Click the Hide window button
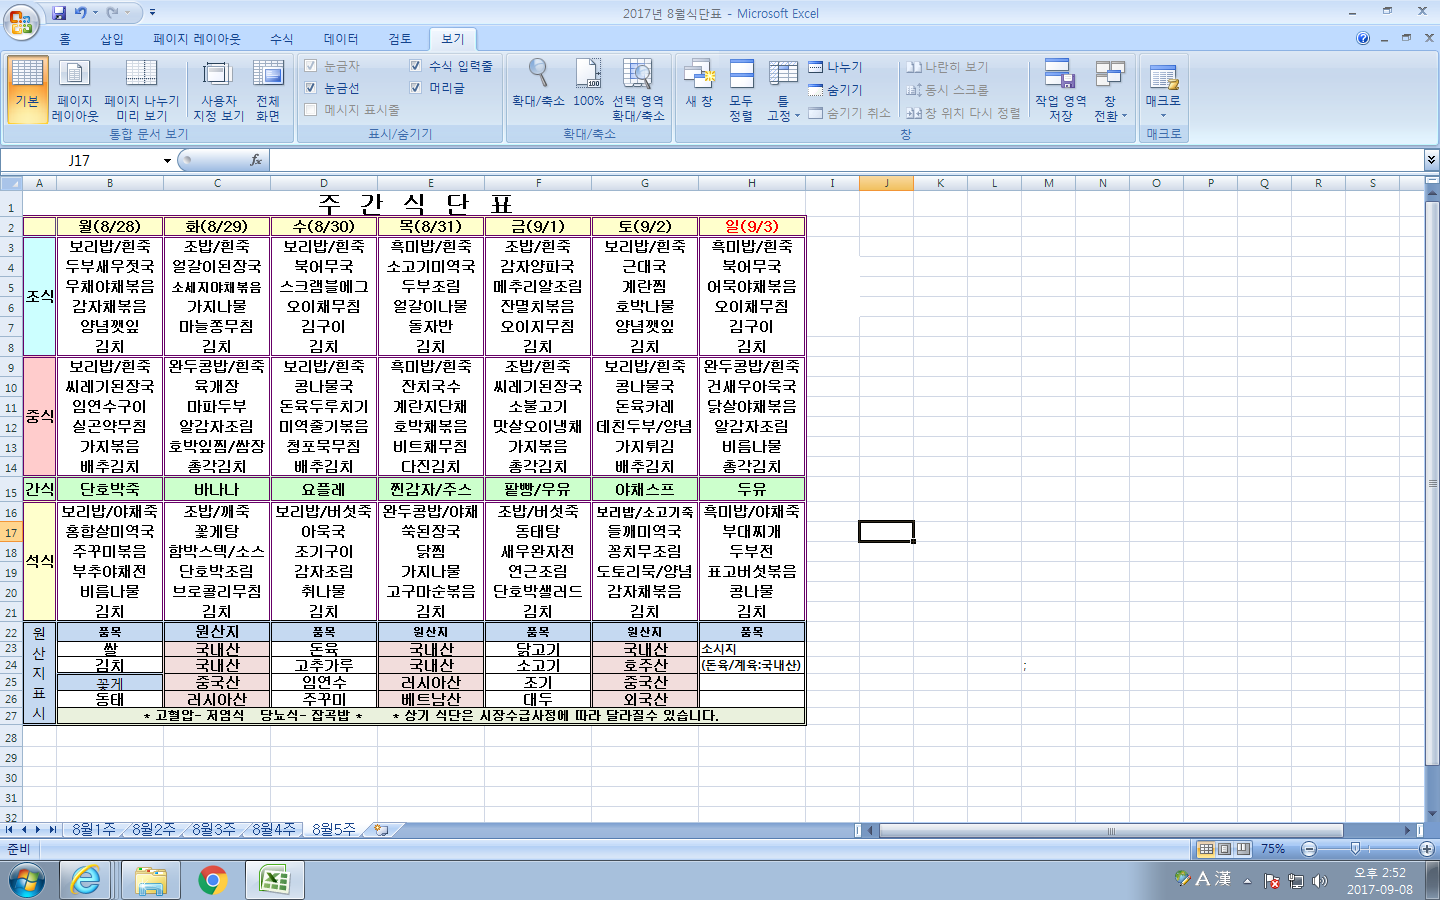This screenshot has height=900, width=1440. 836,90
